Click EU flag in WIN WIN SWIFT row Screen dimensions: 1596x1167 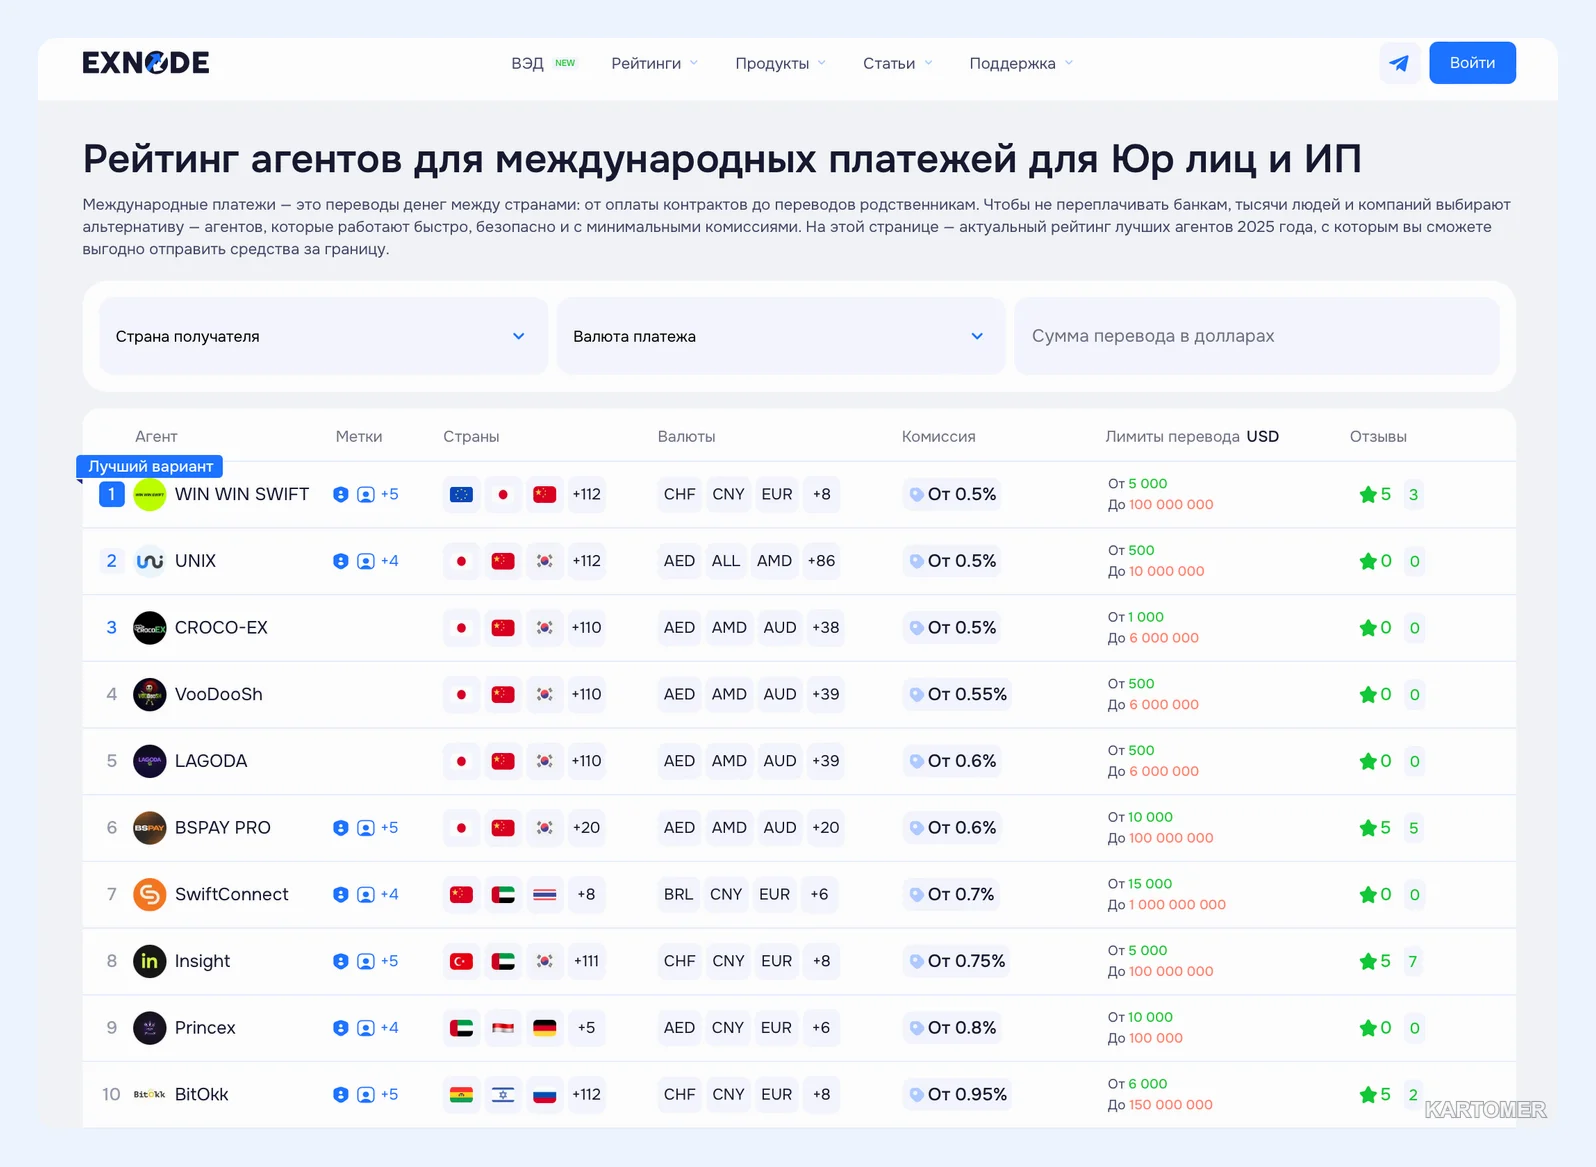click(461, 494)
